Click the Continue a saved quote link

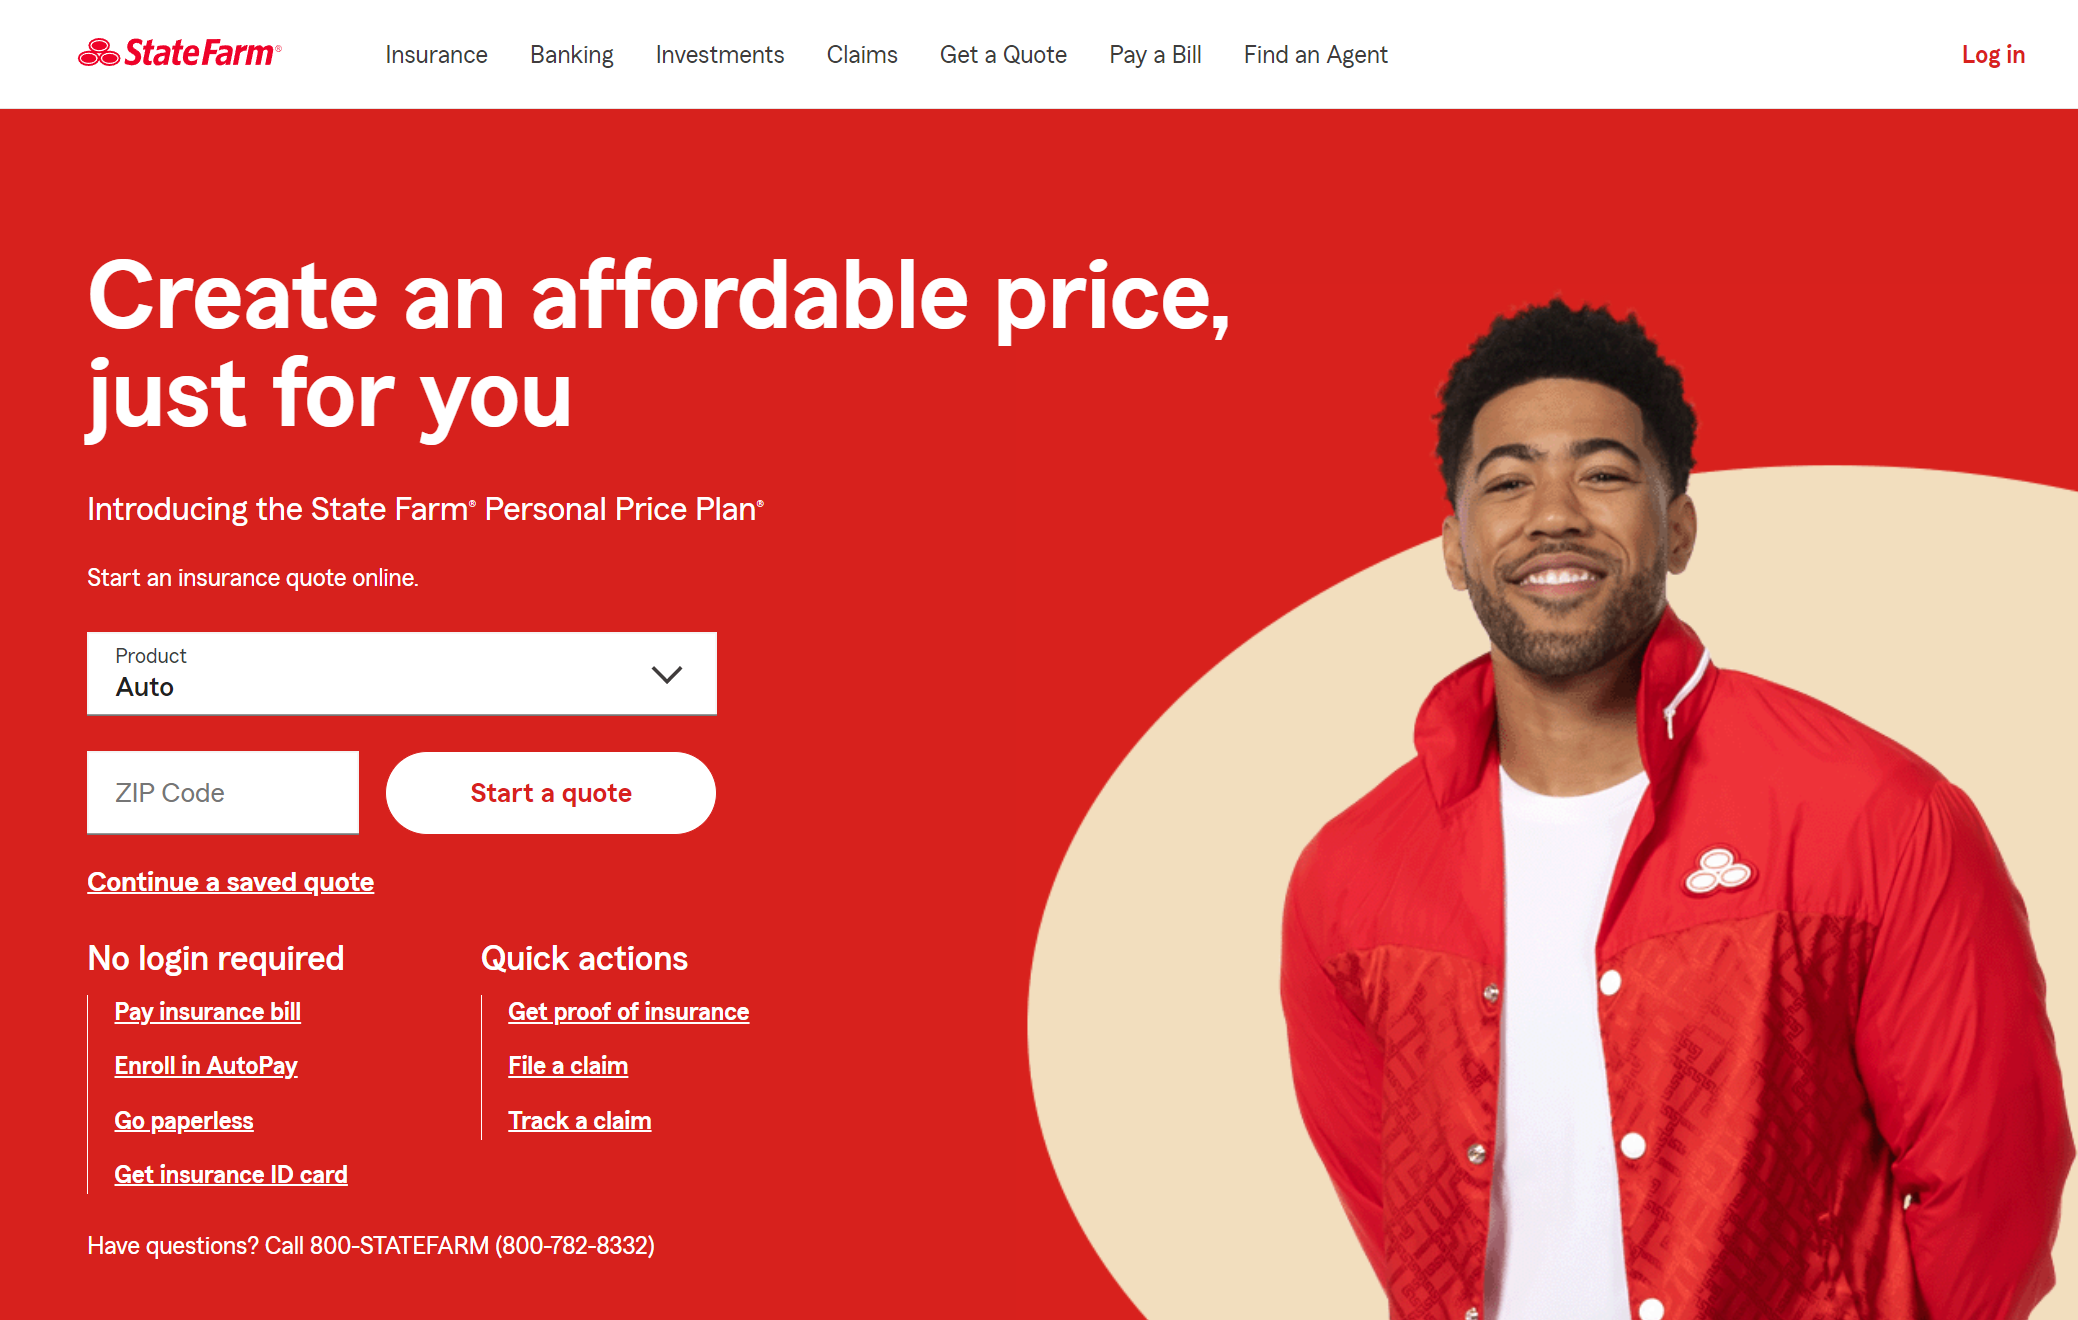(x=230, y=881)
